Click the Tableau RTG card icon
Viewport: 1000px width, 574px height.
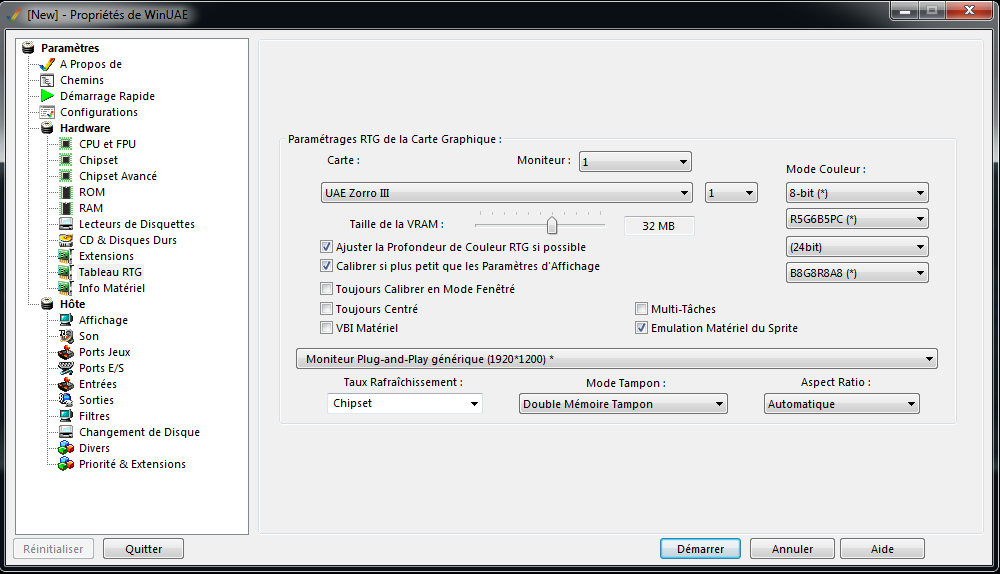coord(66,272)
